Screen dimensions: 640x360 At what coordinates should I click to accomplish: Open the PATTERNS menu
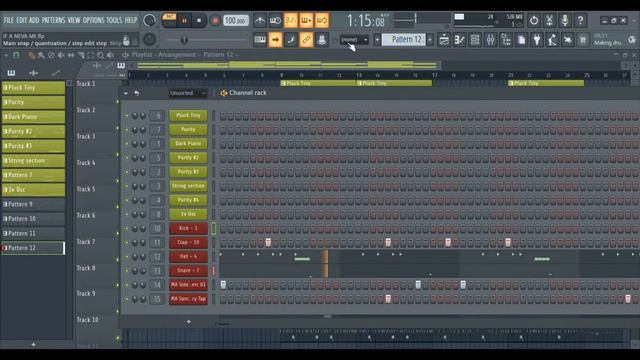coord(53,20)
